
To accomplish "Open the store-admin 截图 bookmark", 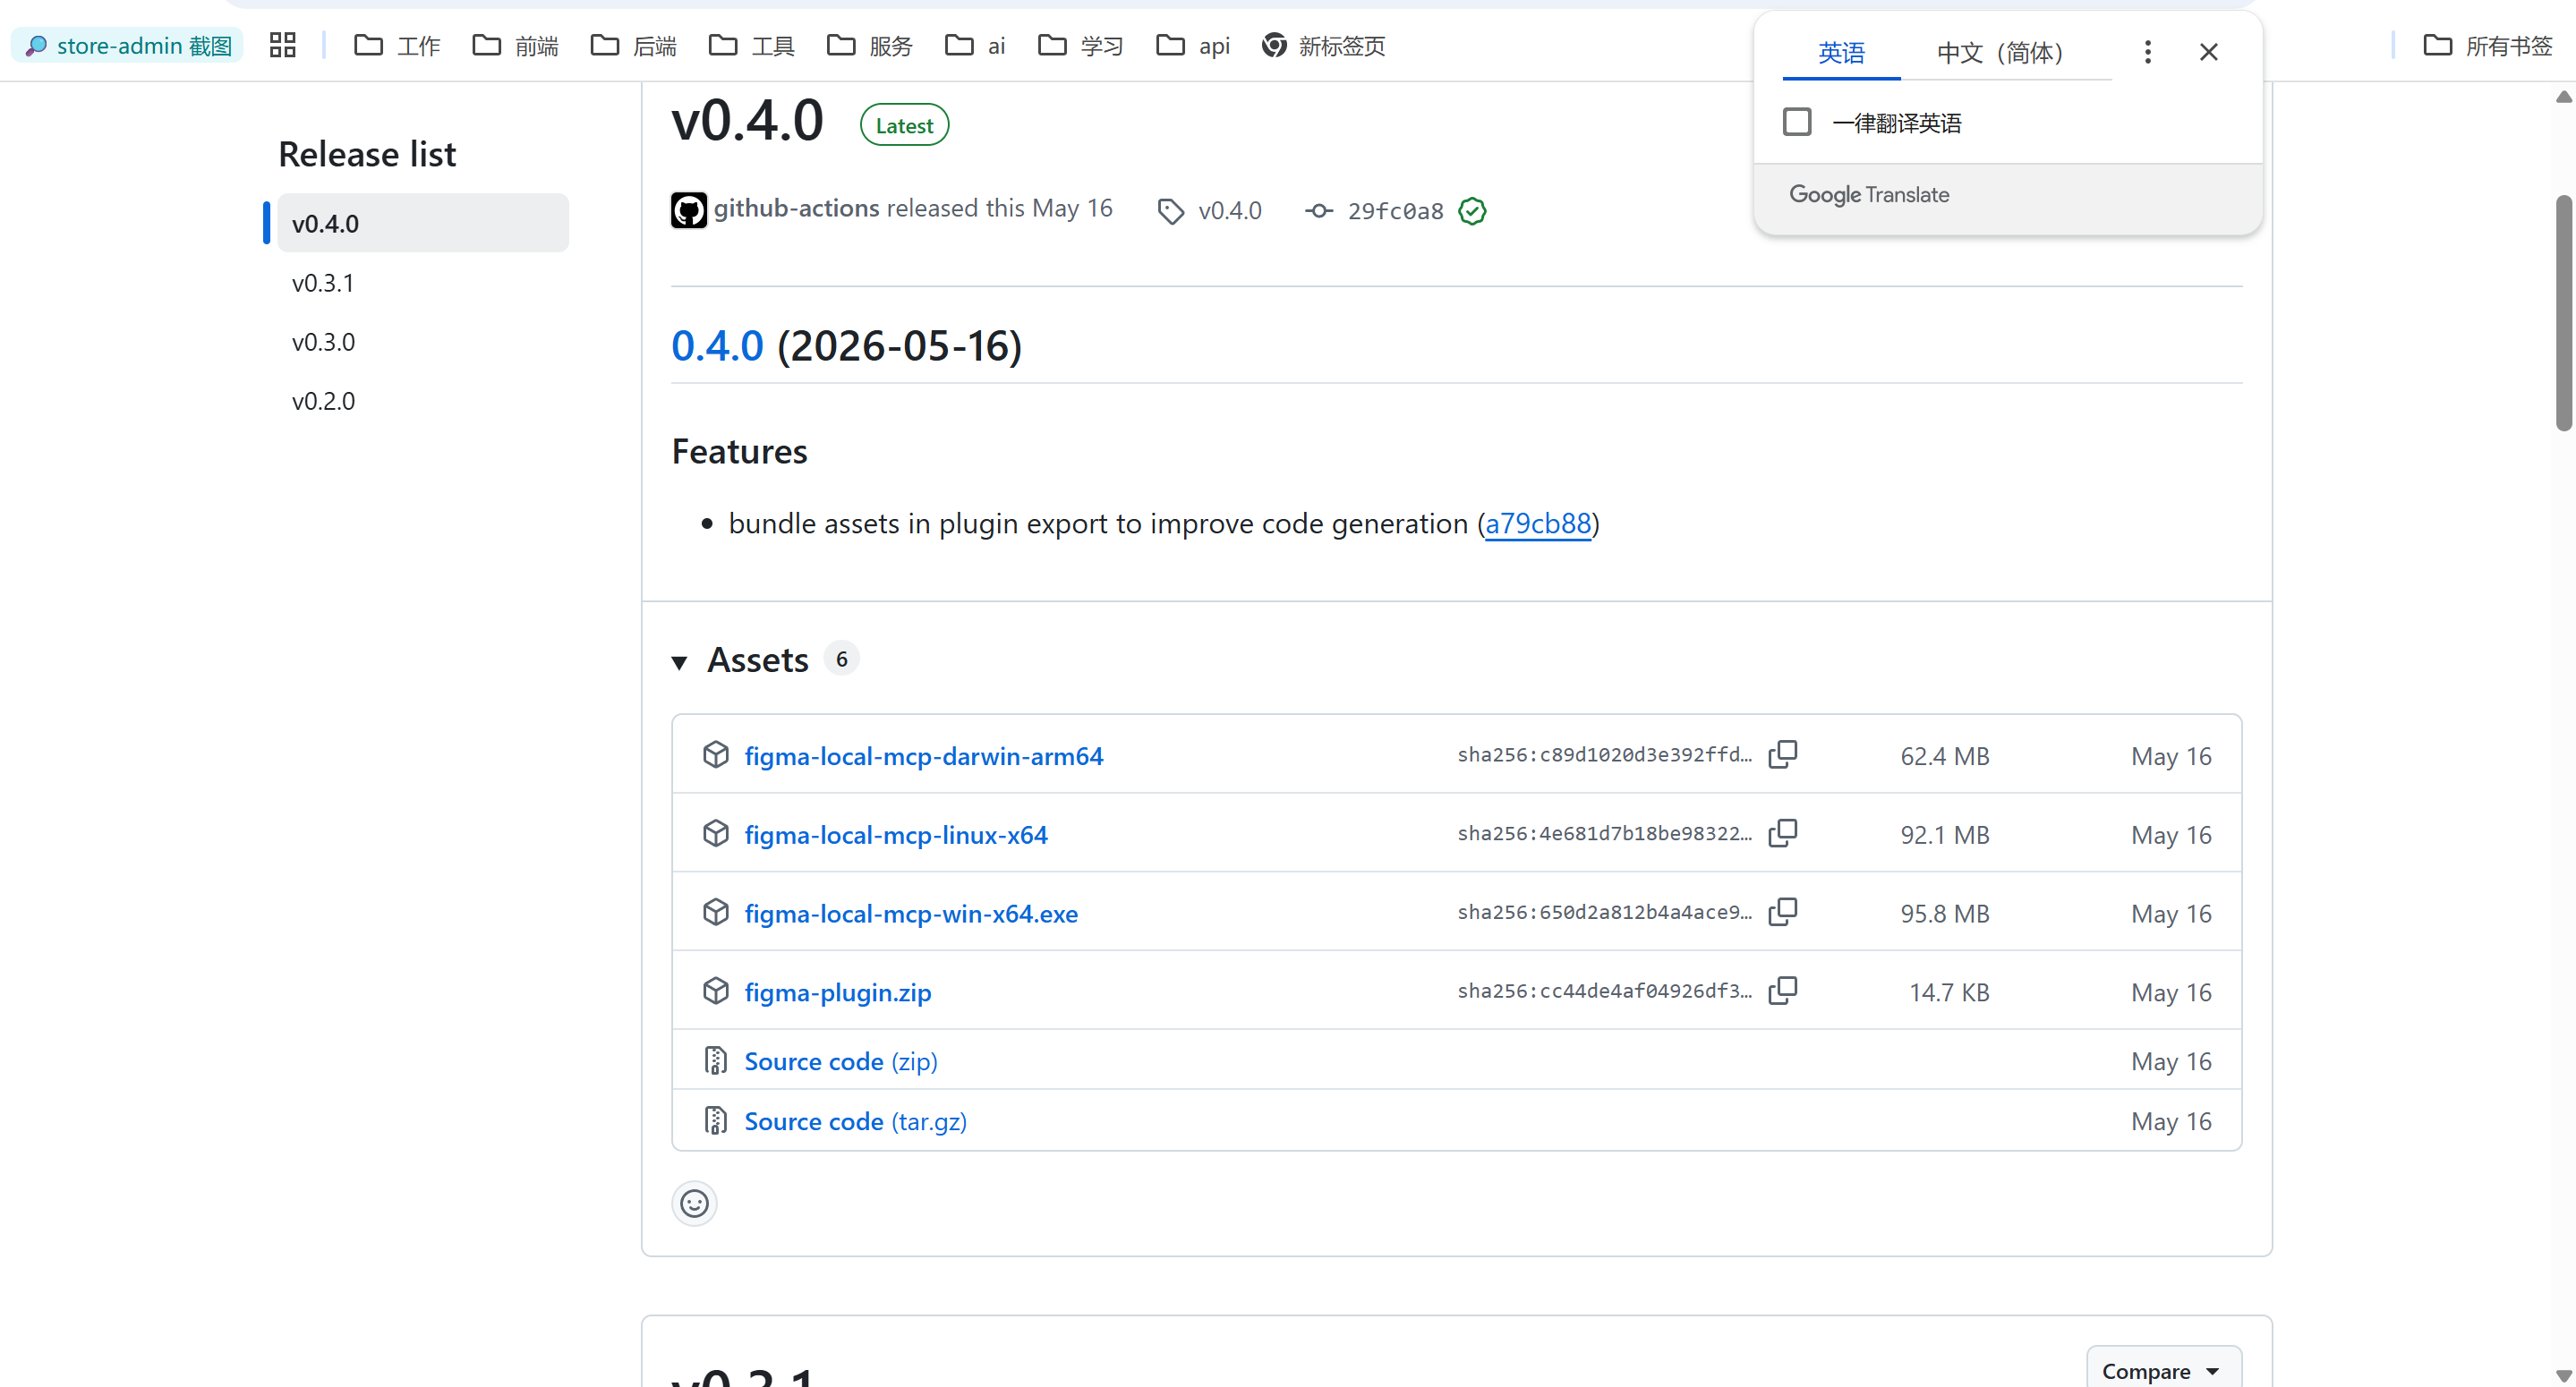I will [128, 45].
